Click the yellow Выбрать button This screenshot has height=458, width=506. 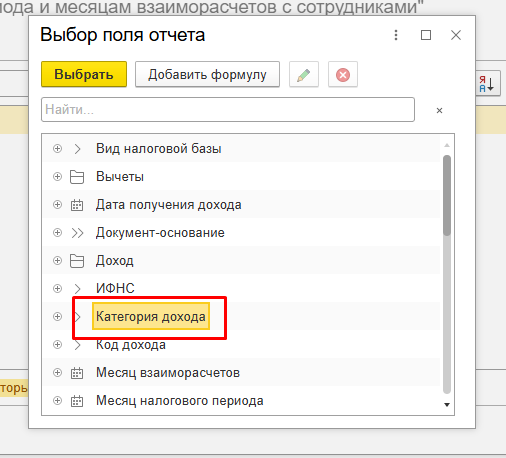tap(84, 74)
